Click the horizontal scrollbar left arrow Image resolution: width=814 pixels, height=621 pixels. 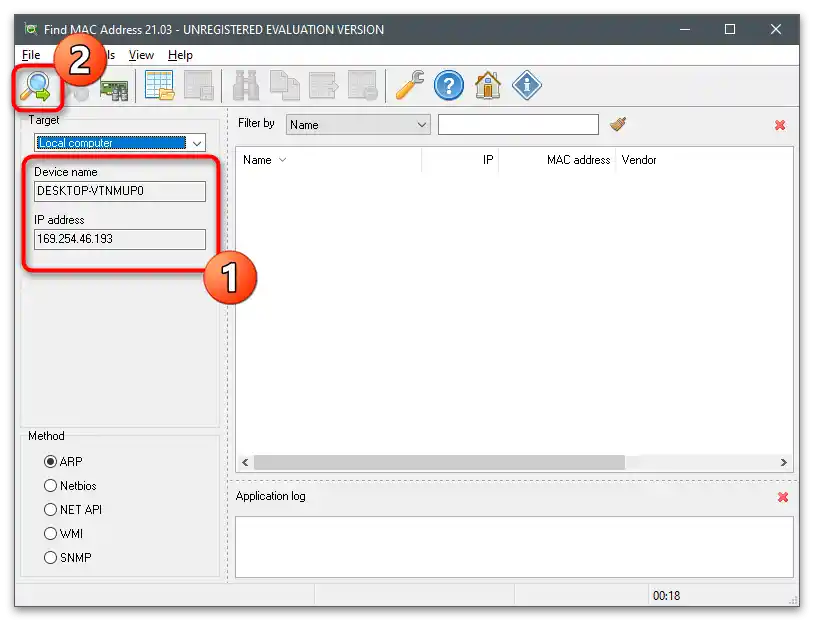pos(245,463)
